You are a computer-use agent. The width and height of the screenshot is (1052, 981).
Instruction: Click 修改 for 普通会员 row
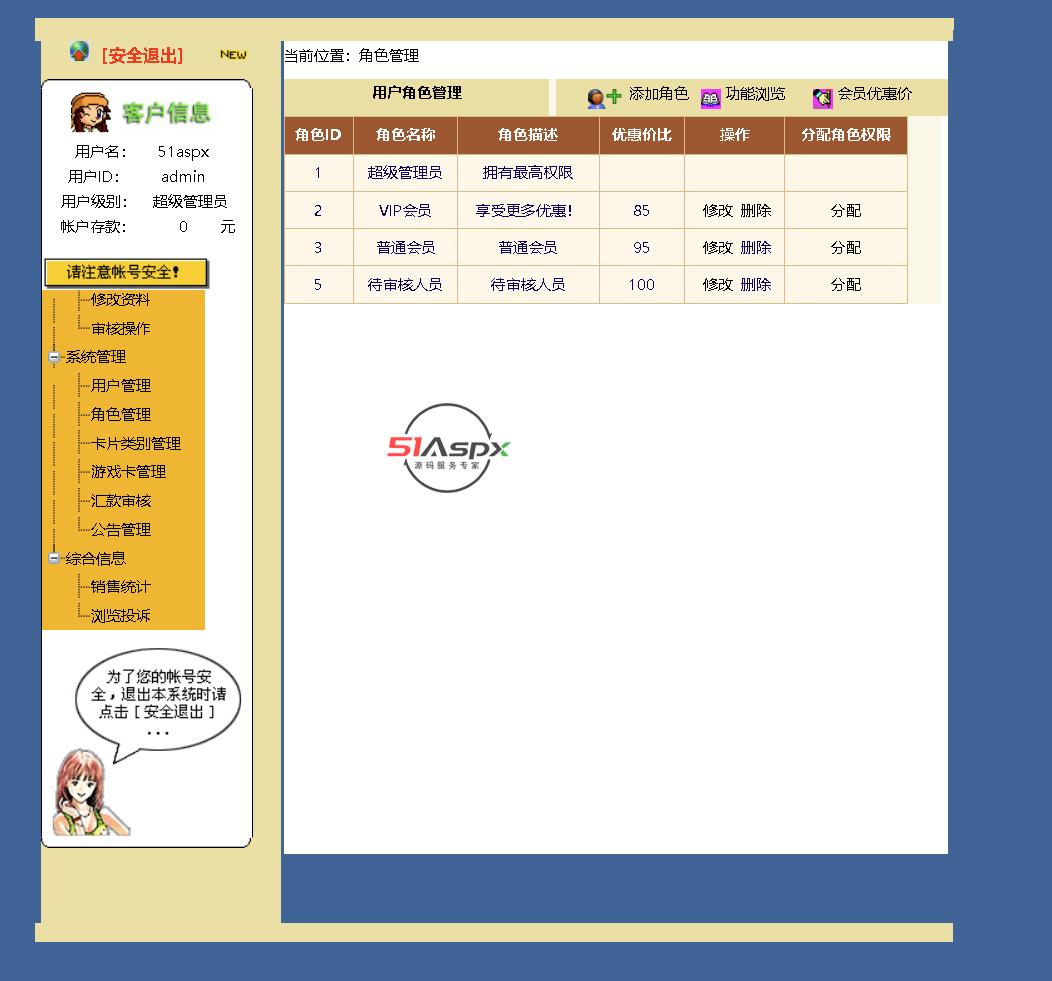[717, 248]
